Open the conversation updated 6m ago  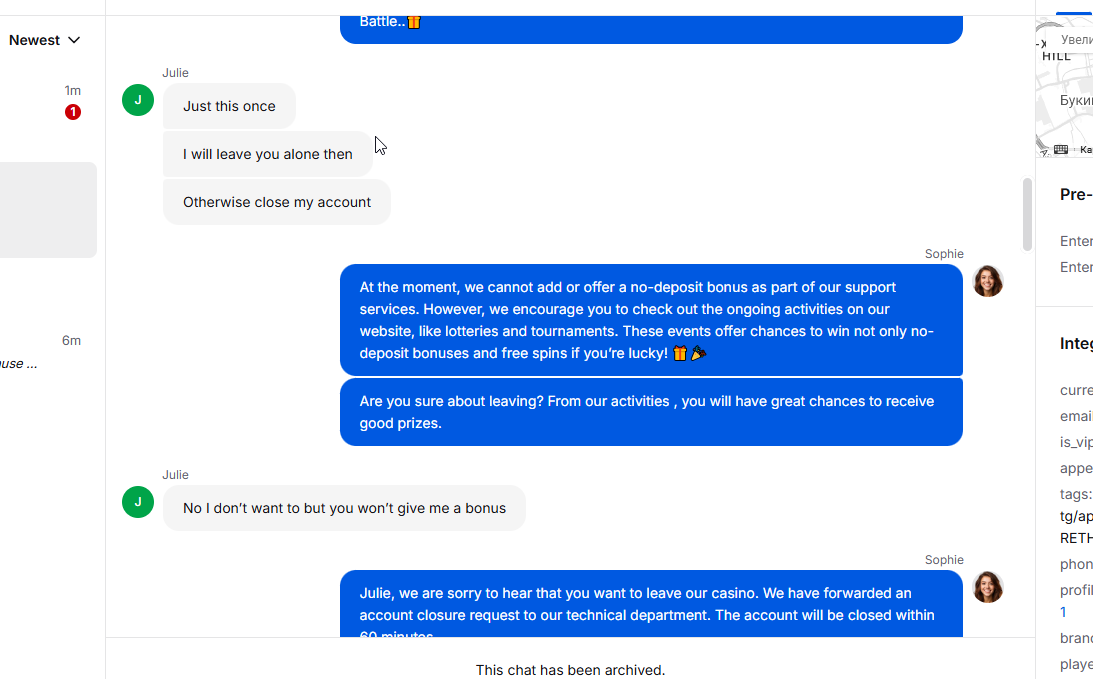coord(42,352)
